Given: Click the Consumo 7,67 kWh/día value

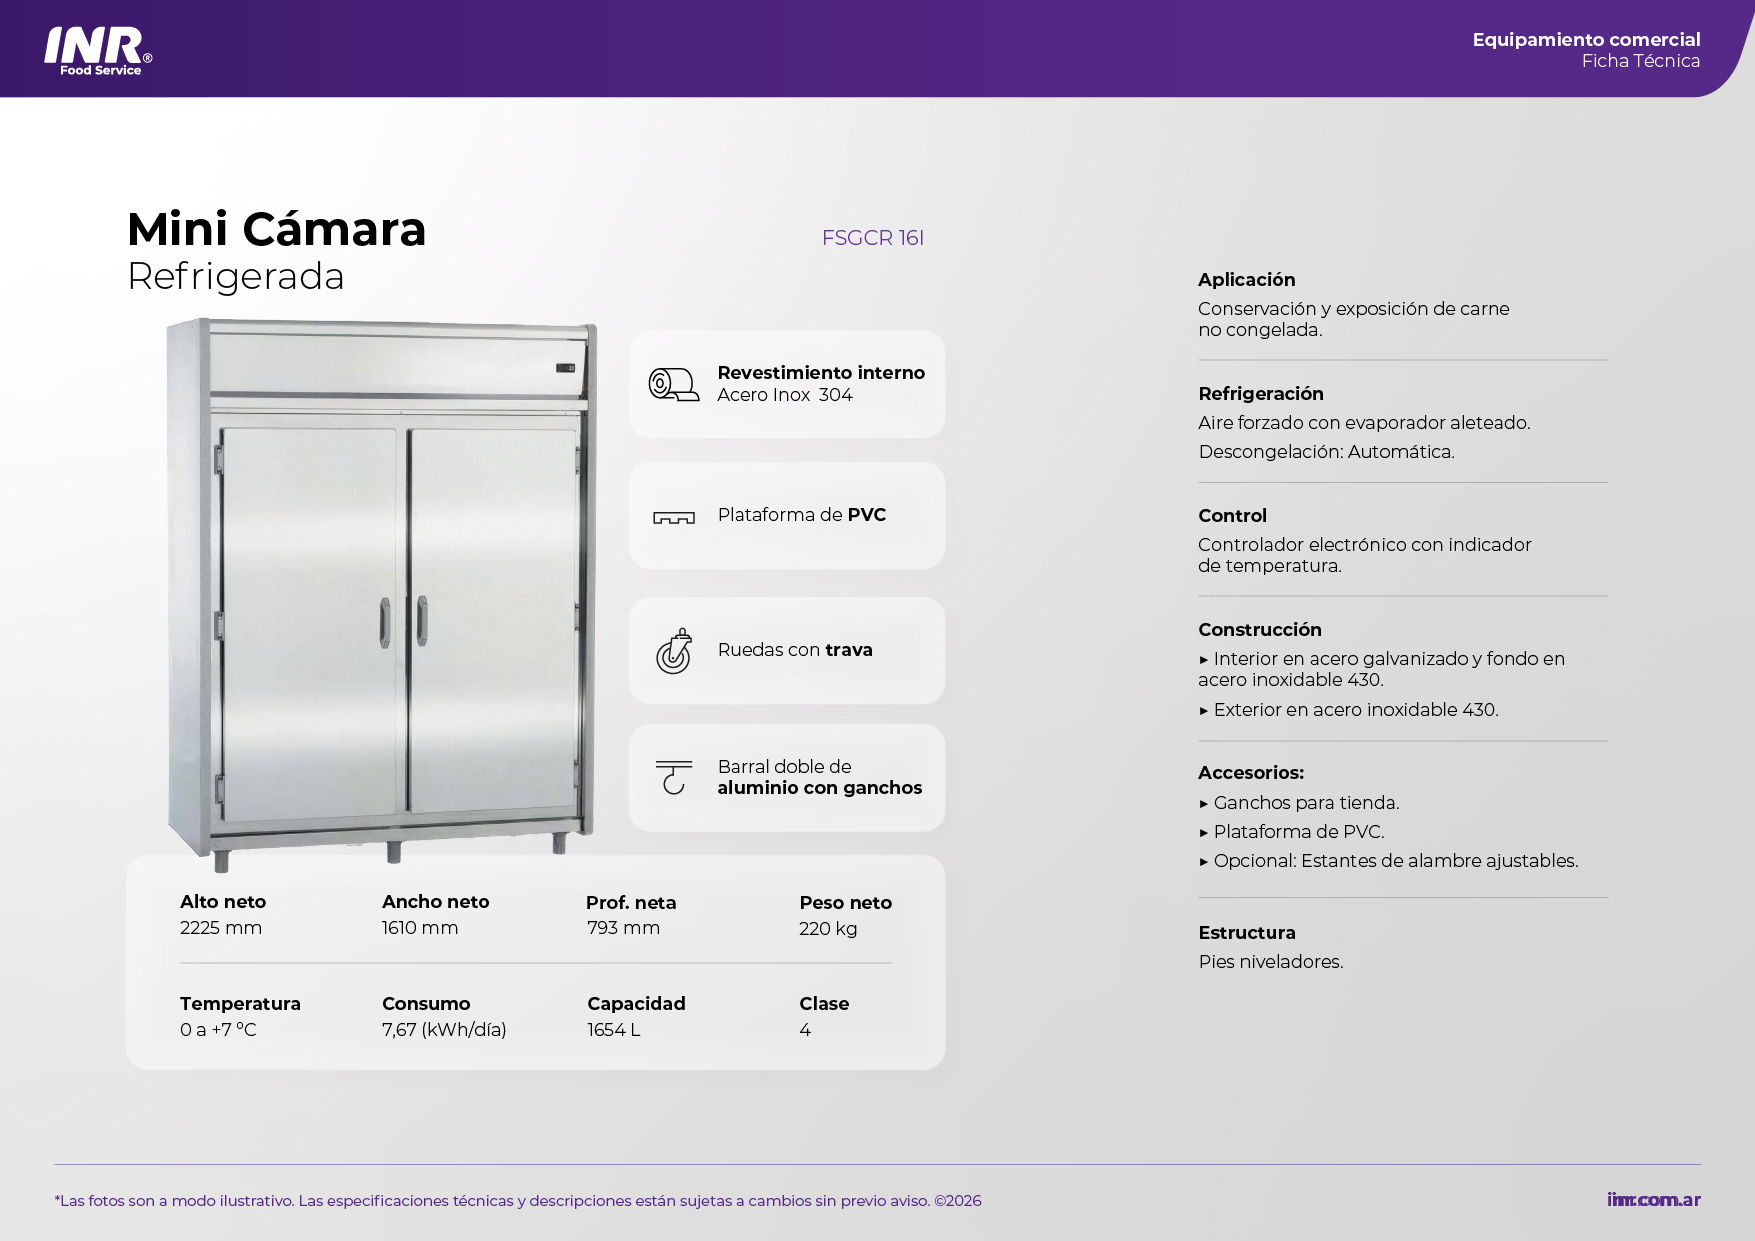Looking at the screenshot, I should [x=444, y=1030].
